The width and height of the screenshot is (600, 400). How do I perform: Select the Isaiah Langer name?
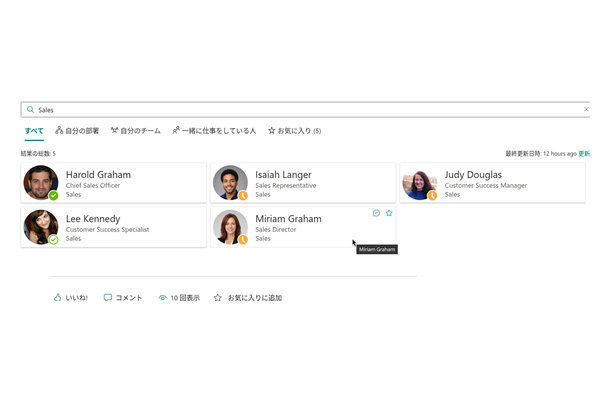click(x=283, y=175)
